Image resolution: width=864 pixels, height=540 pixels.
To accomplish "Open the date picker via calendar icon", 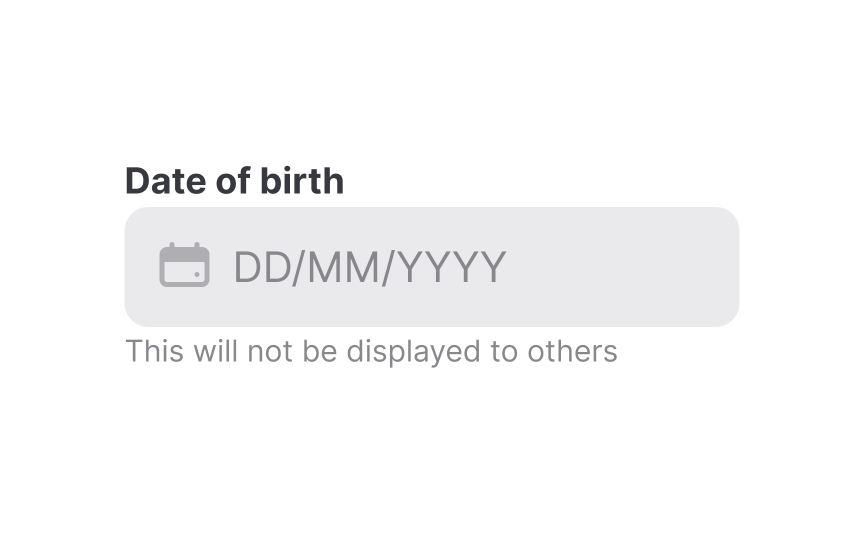I will [x=184, y=266].
